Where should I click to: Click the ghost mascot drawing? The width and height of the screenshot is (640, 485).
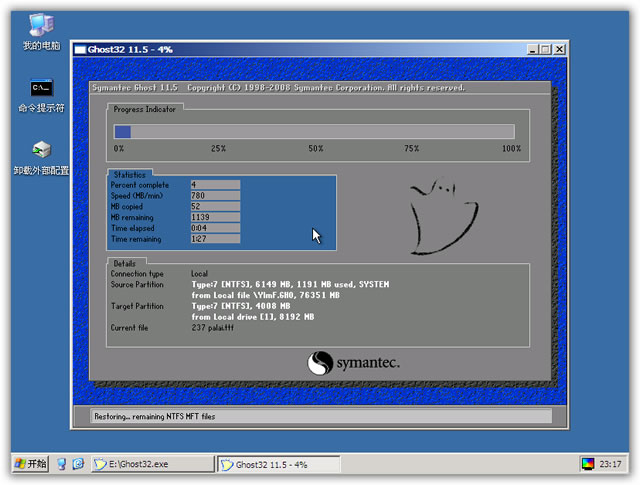click(x=444, y=216)
